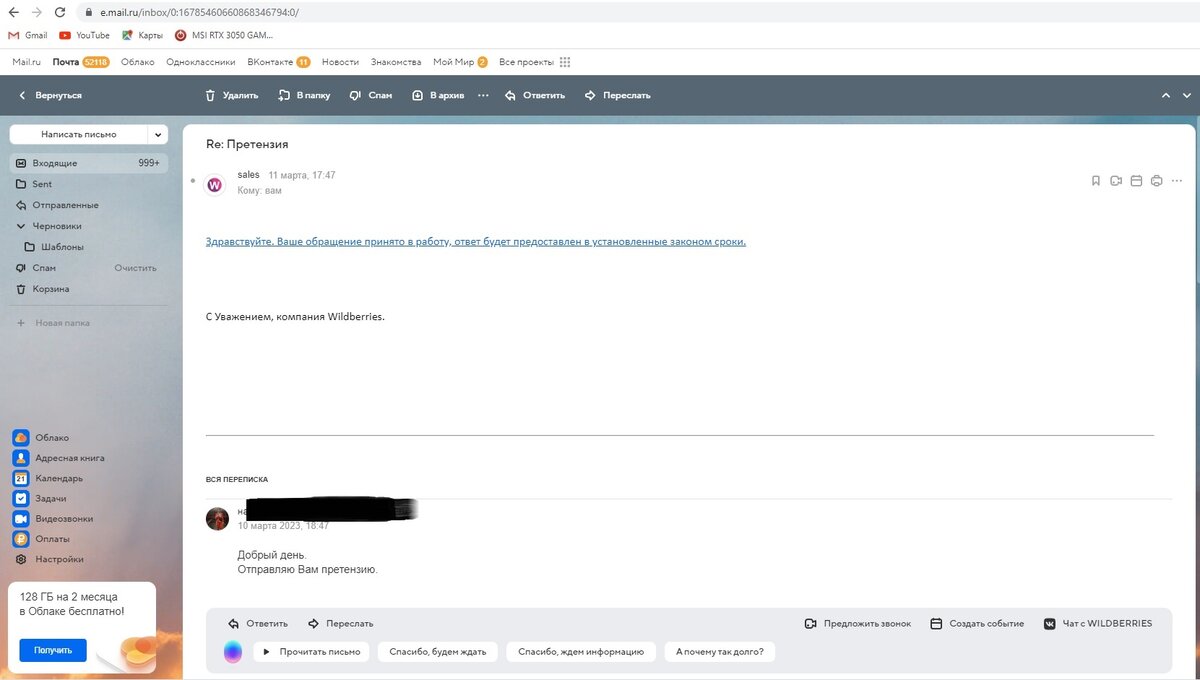1200x680 pixels.
Task: Open Чат с WILDBERRIES
Action: (x=1098, y=623)
